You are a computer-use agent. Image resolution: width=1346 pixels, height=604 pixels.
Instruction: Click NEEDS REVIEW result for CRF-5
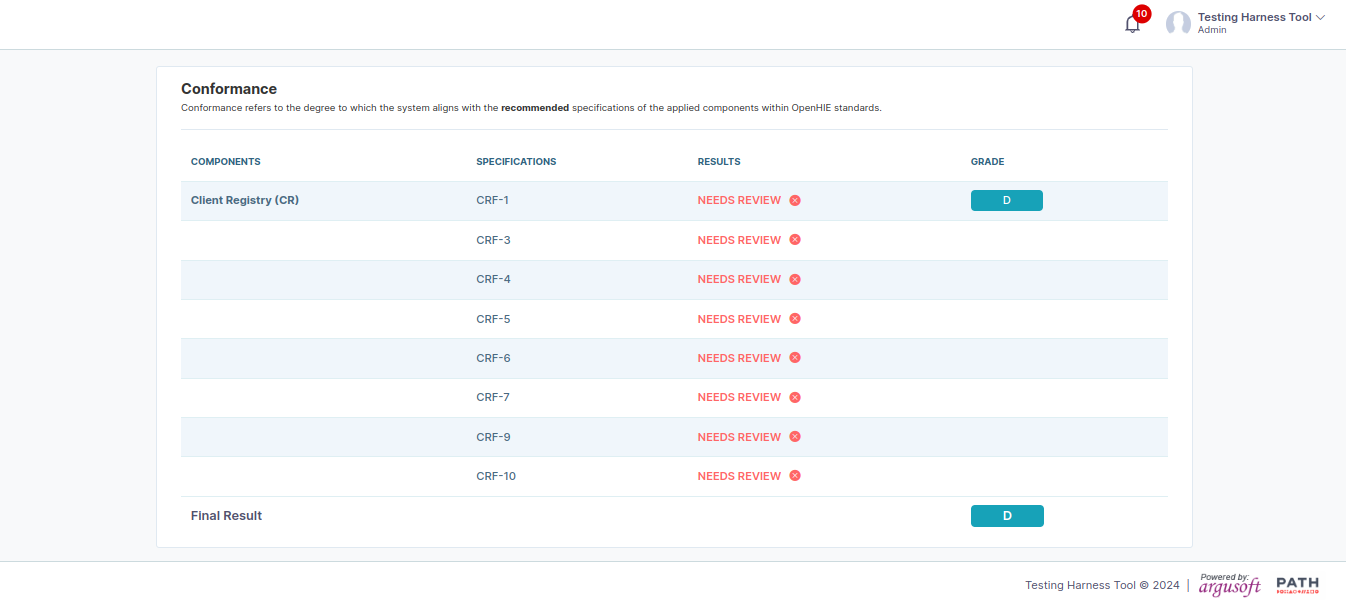pos(739,319)
